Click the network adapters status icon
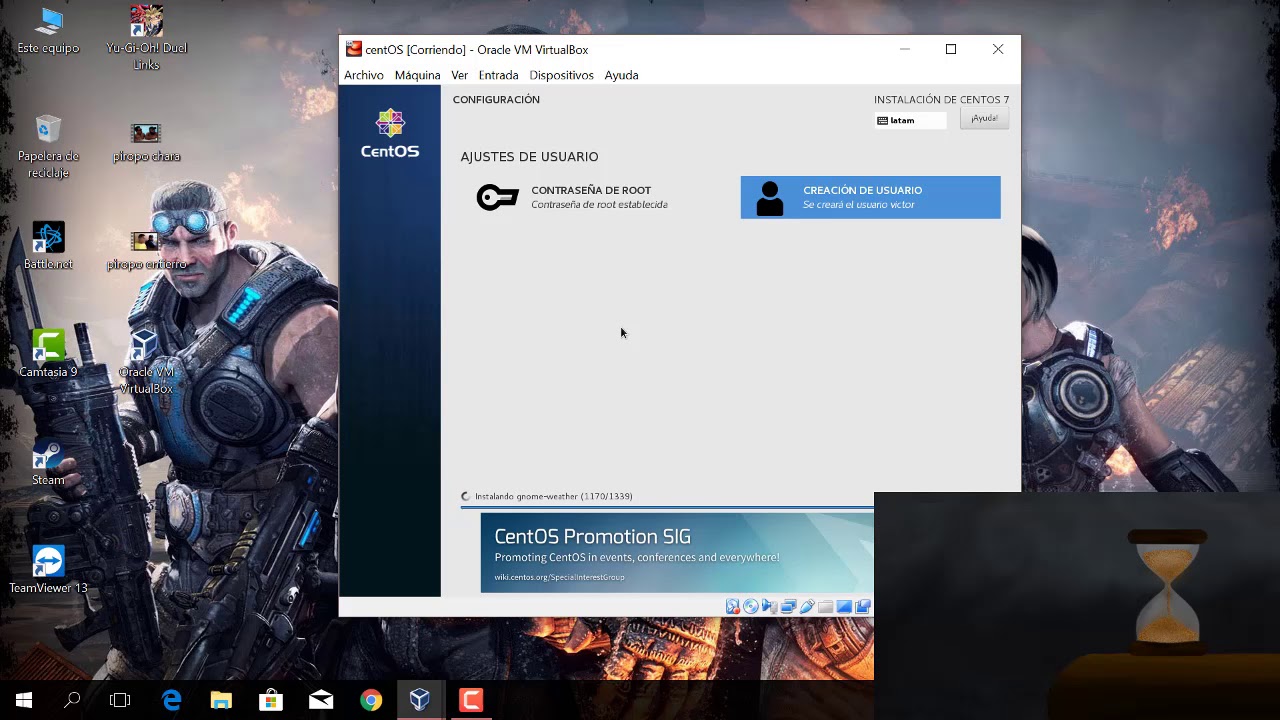This screenshot has height=720, width=1280. pos(788,606)
